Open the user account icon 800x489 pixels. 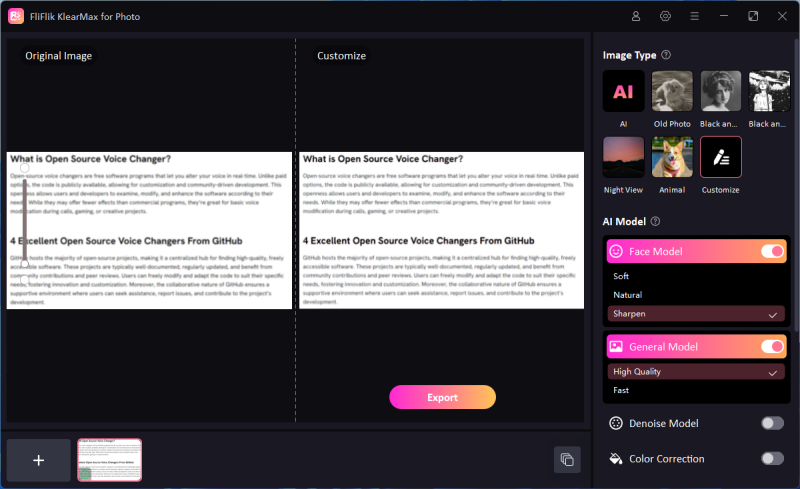pyautogui.click(x=636, y=16)
